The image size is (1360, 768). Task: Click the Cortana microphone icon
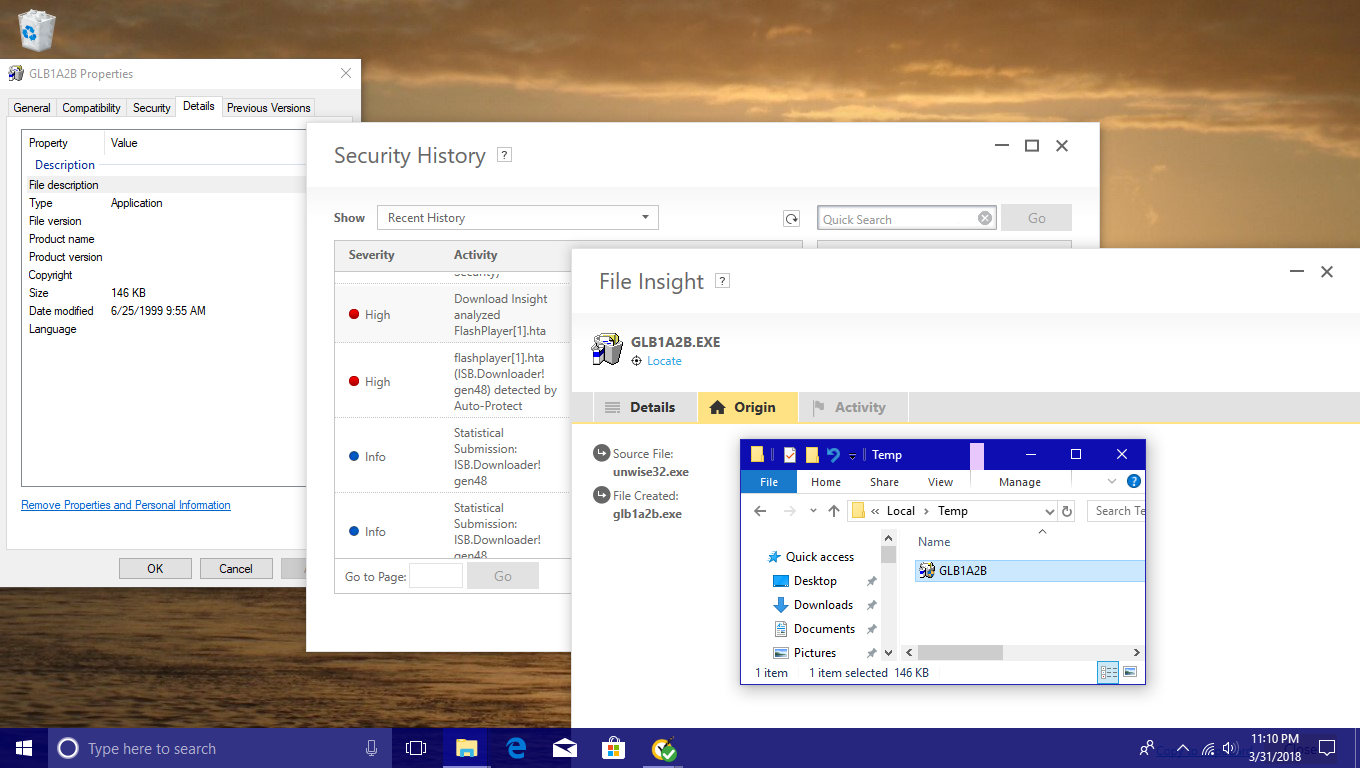tap(372, 748)
